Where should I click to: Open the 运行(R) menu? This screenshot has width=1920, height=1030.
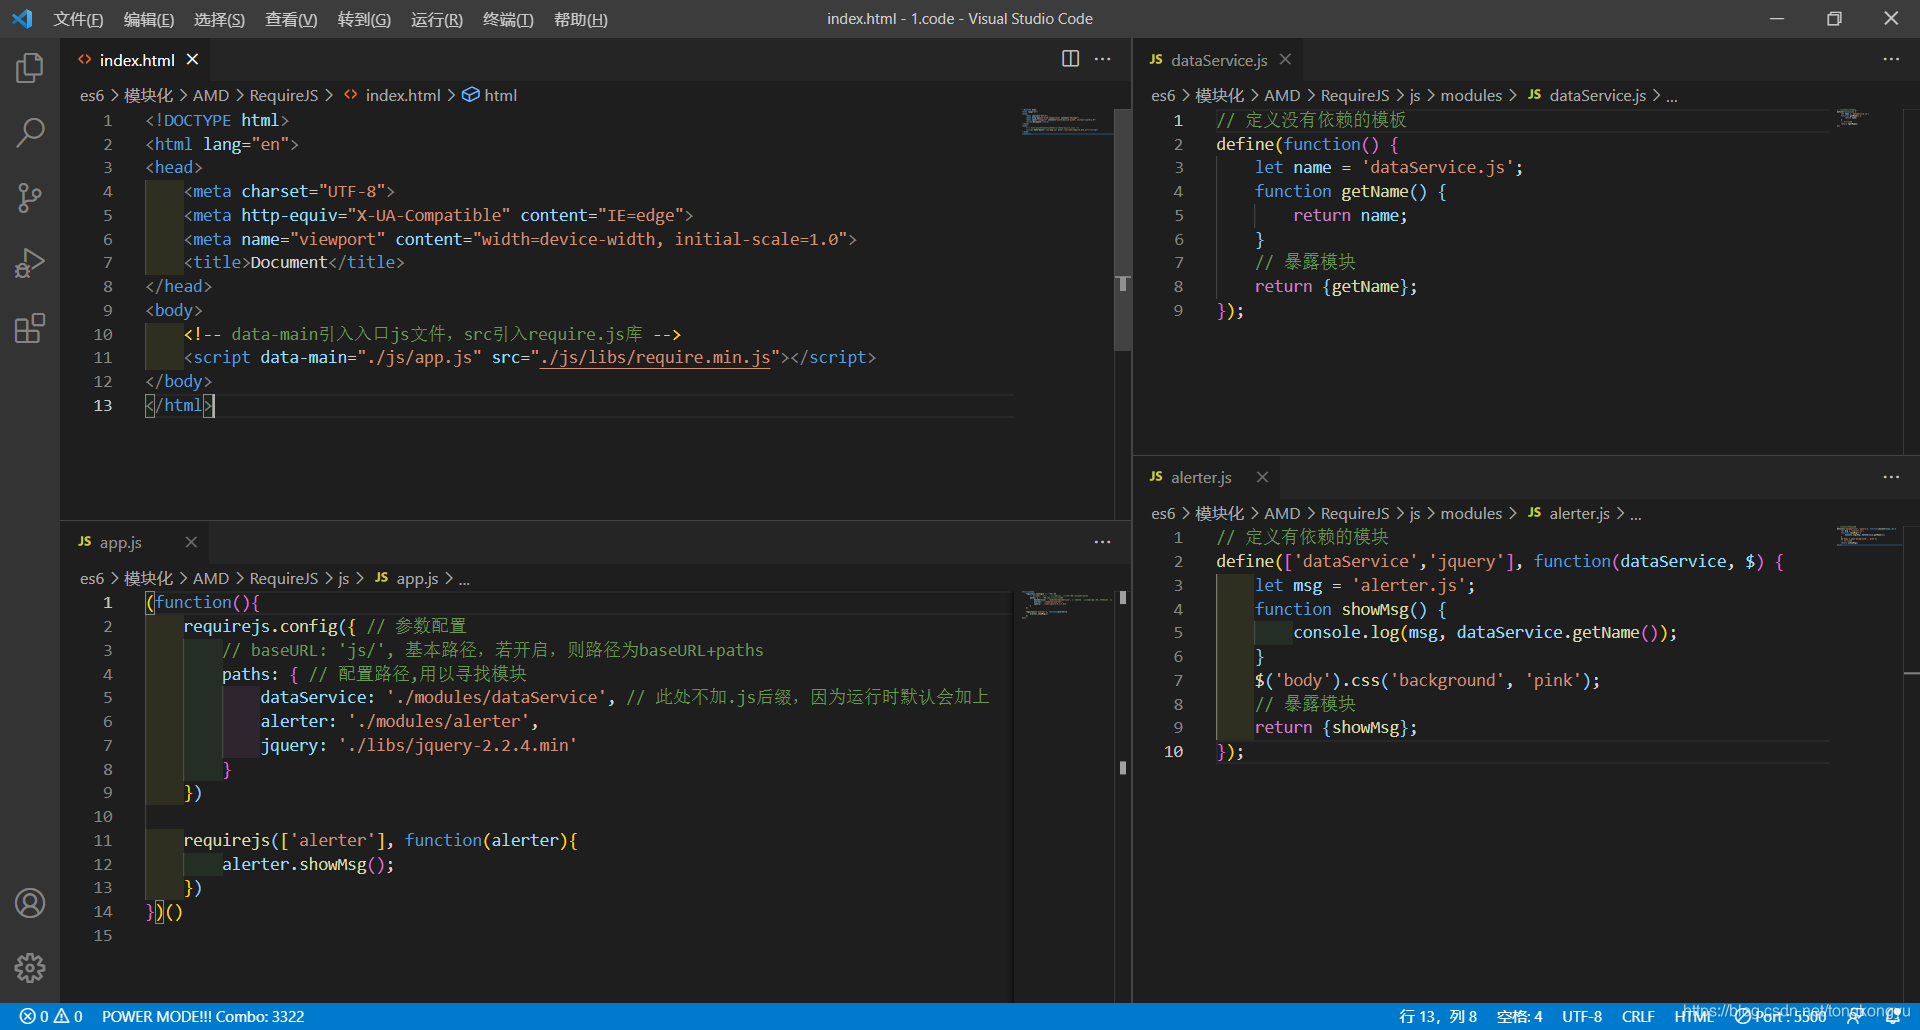coord(437,19)
